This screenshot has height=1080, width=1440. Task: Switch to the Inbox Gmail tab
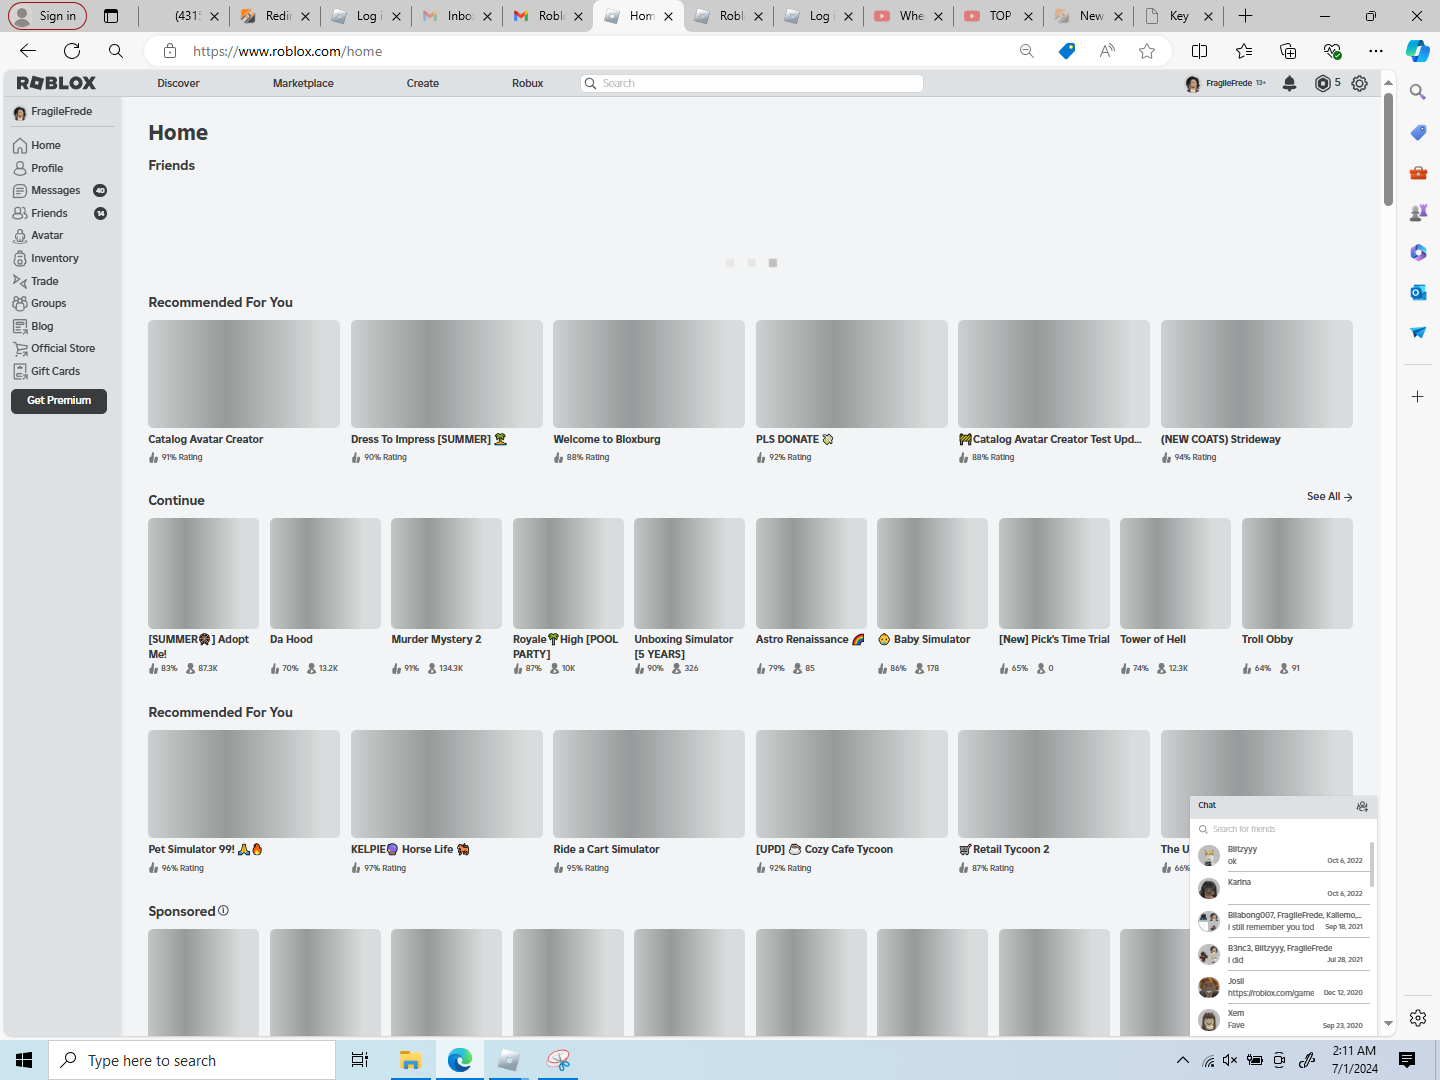tap(458, 16)
